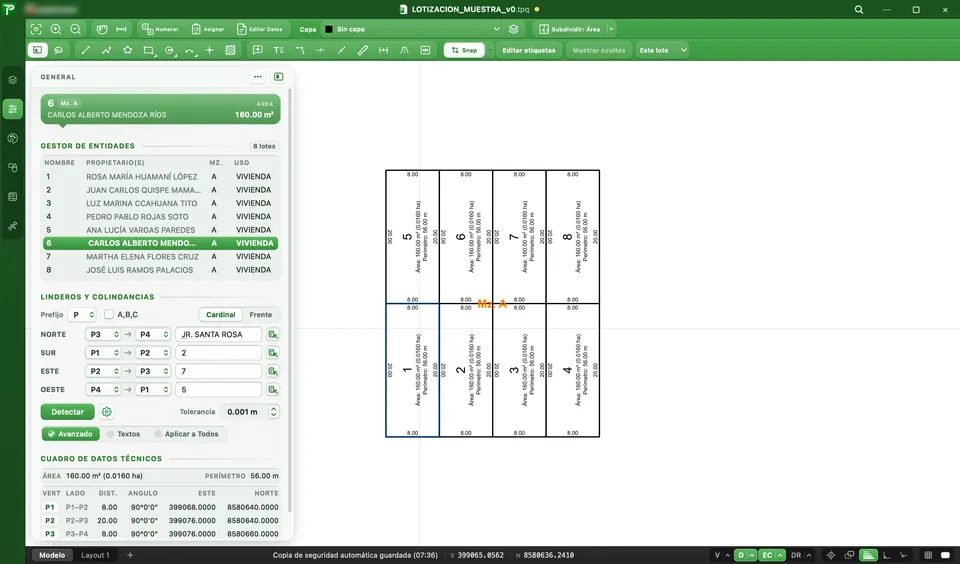Screen dimensions: 960x564
Task: Open the detection settings gear icon
Action: tap(107, 412)
